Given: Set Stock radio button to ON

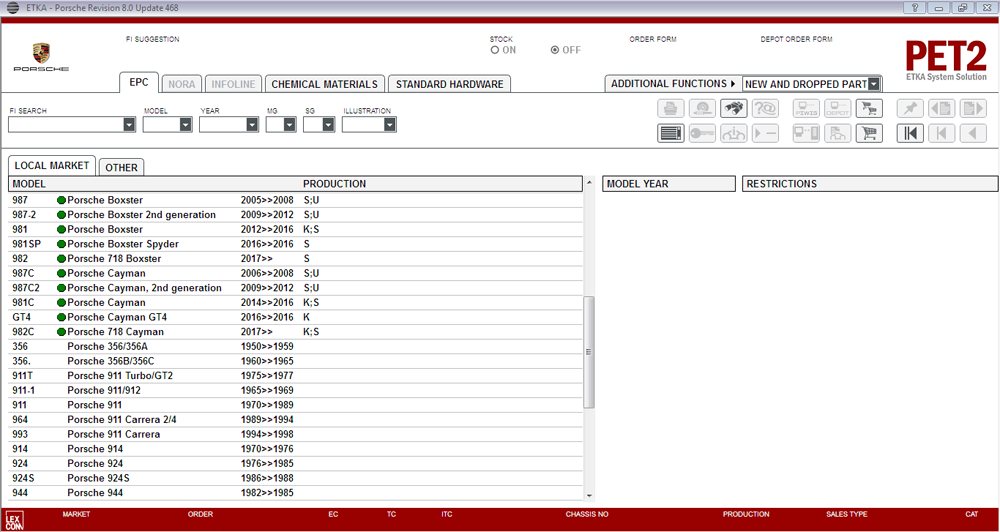Looking at the screenshot, I should (495, 50).
